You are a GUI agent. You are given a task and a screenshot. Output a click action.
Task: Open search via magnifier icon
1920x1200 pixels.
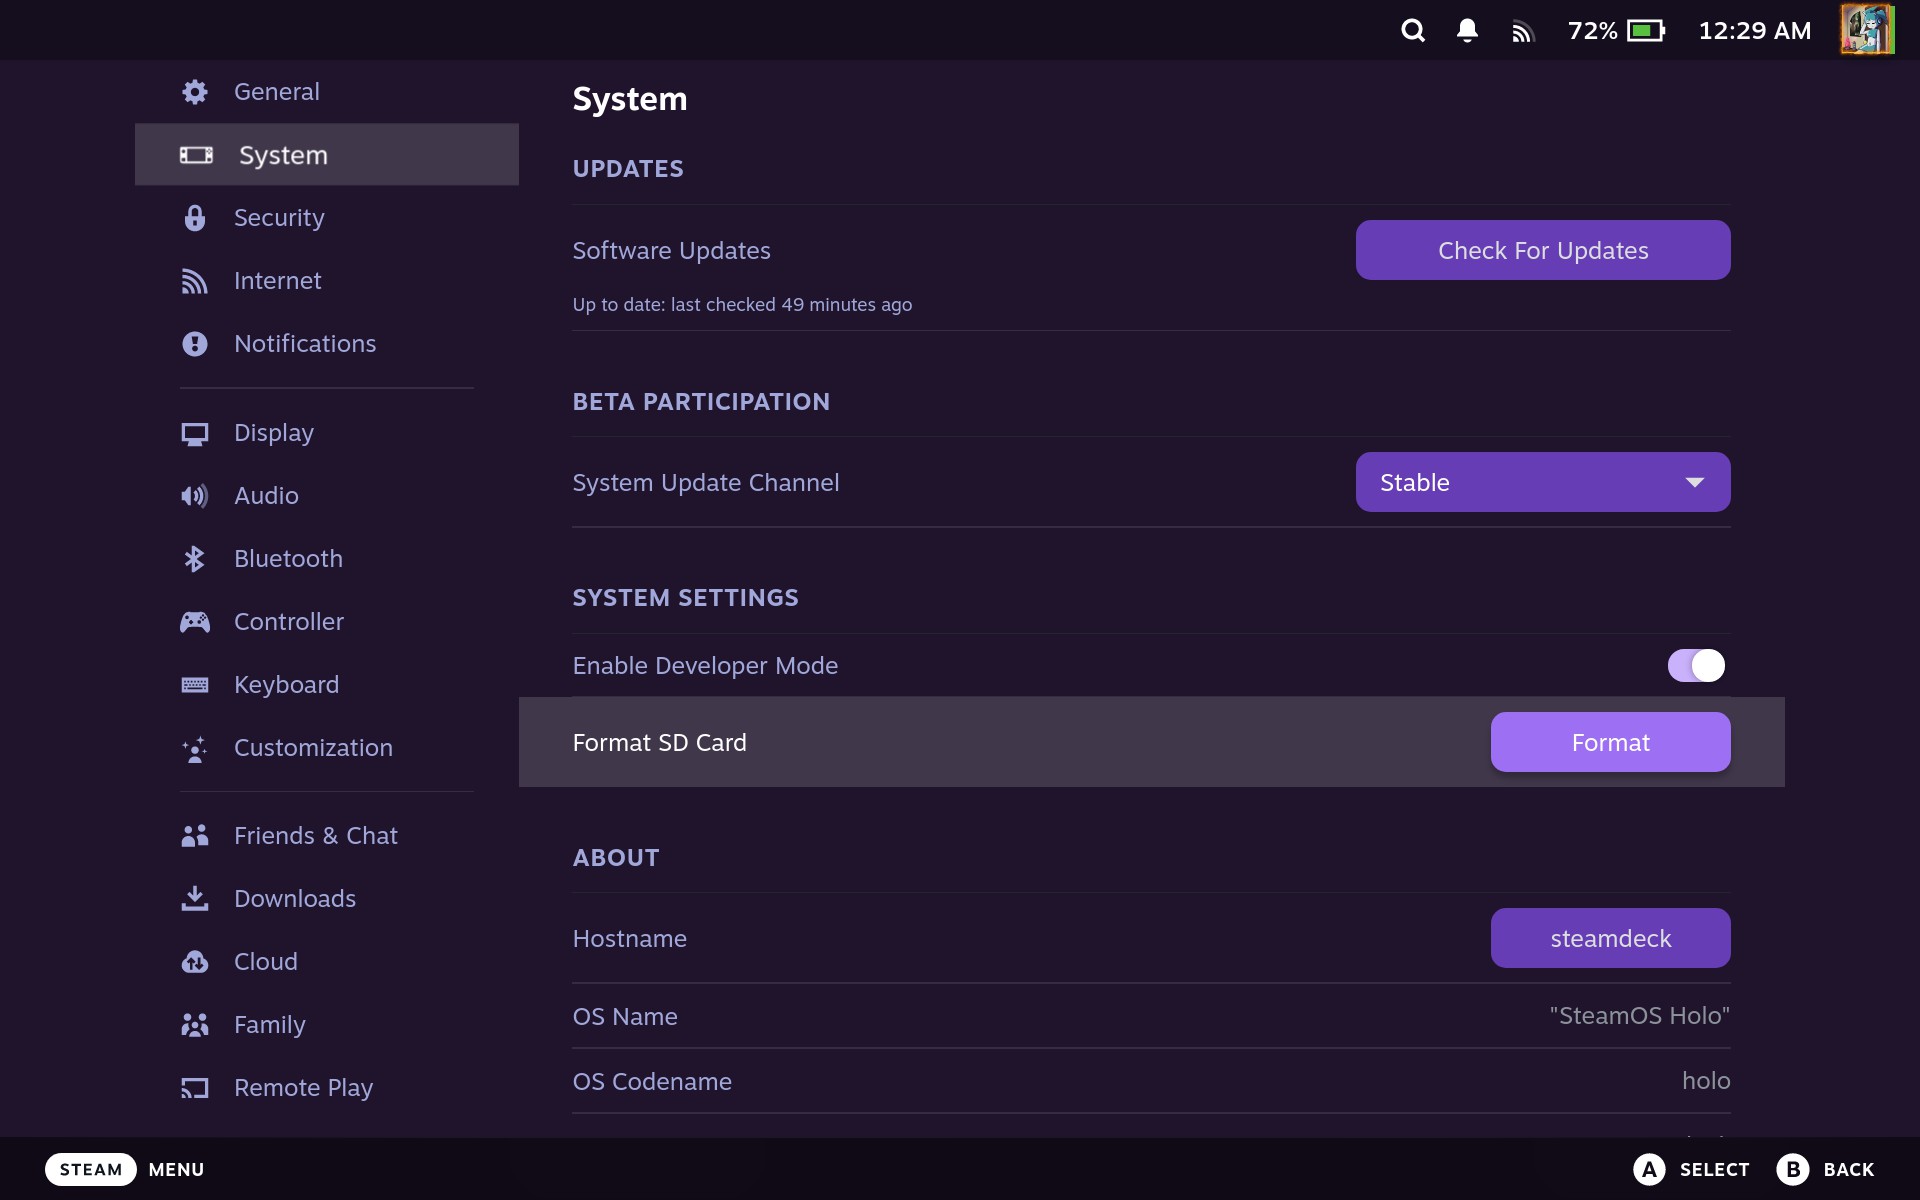click(x=1412, y=31)
